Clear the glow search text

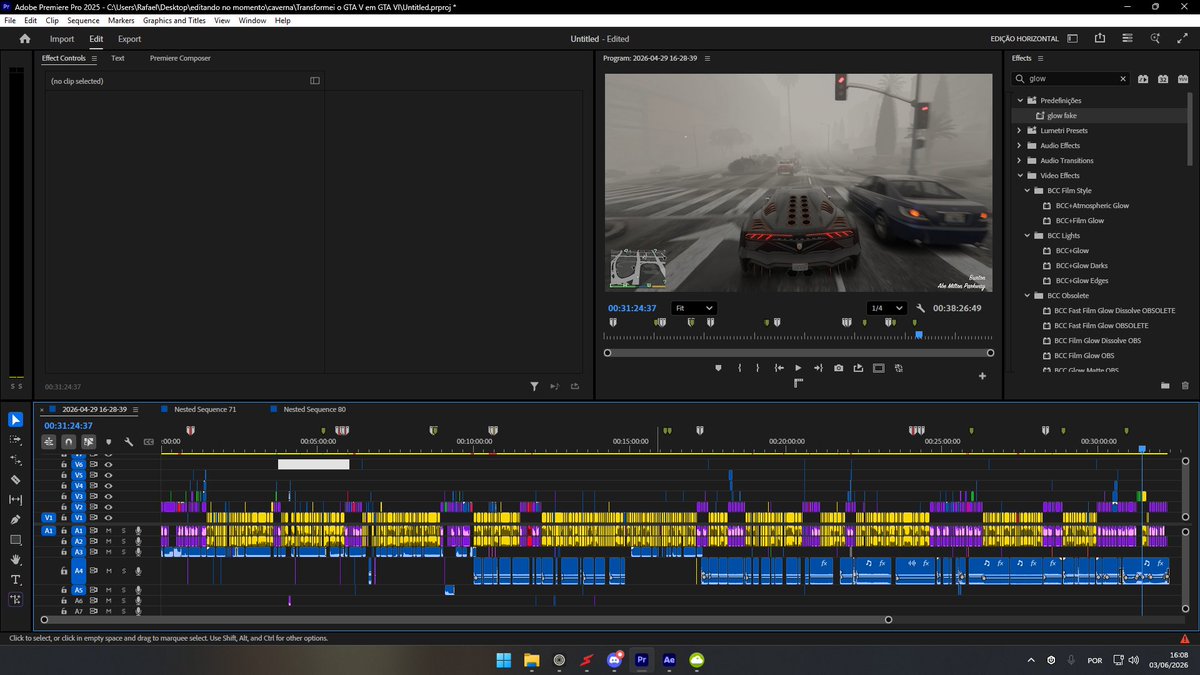(1122, 78)
